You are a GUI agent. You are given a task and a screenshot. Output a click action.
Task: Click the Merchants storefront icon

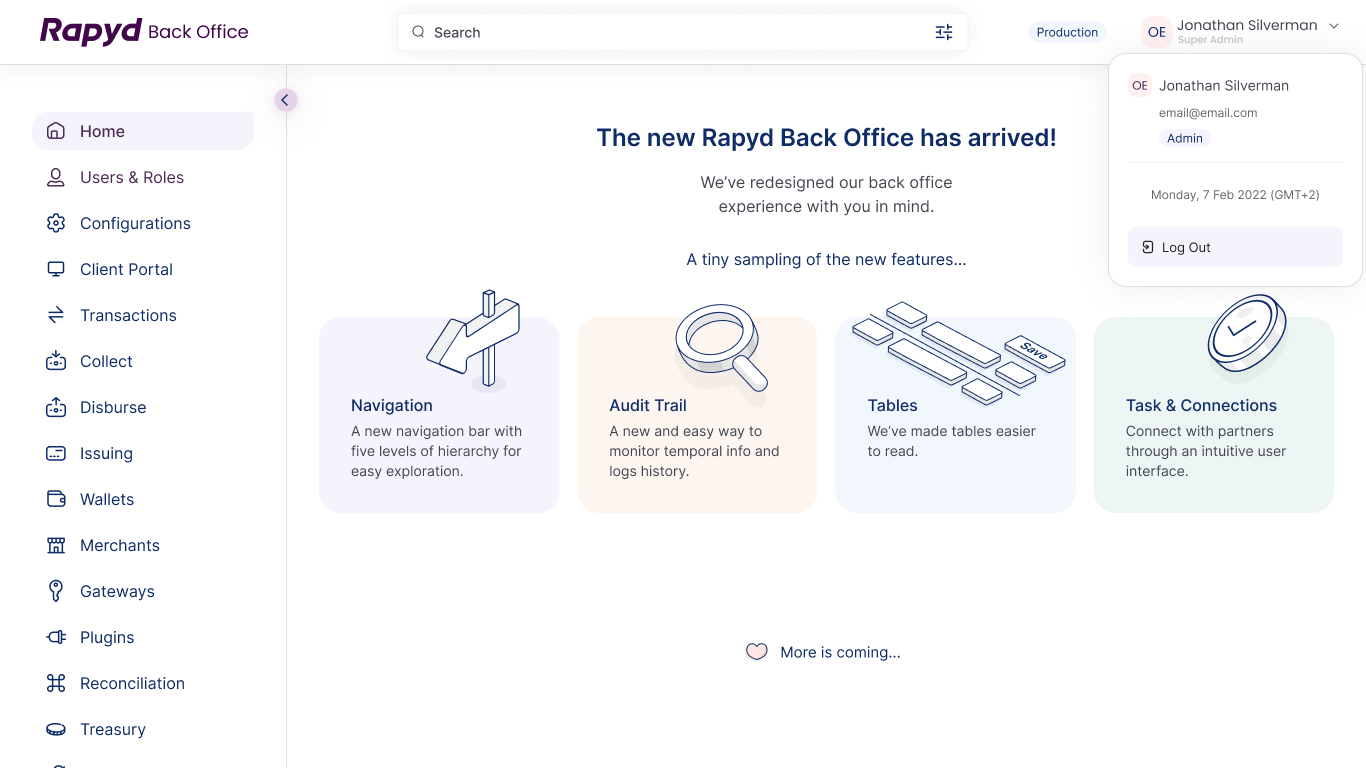(x=56, y=545)
